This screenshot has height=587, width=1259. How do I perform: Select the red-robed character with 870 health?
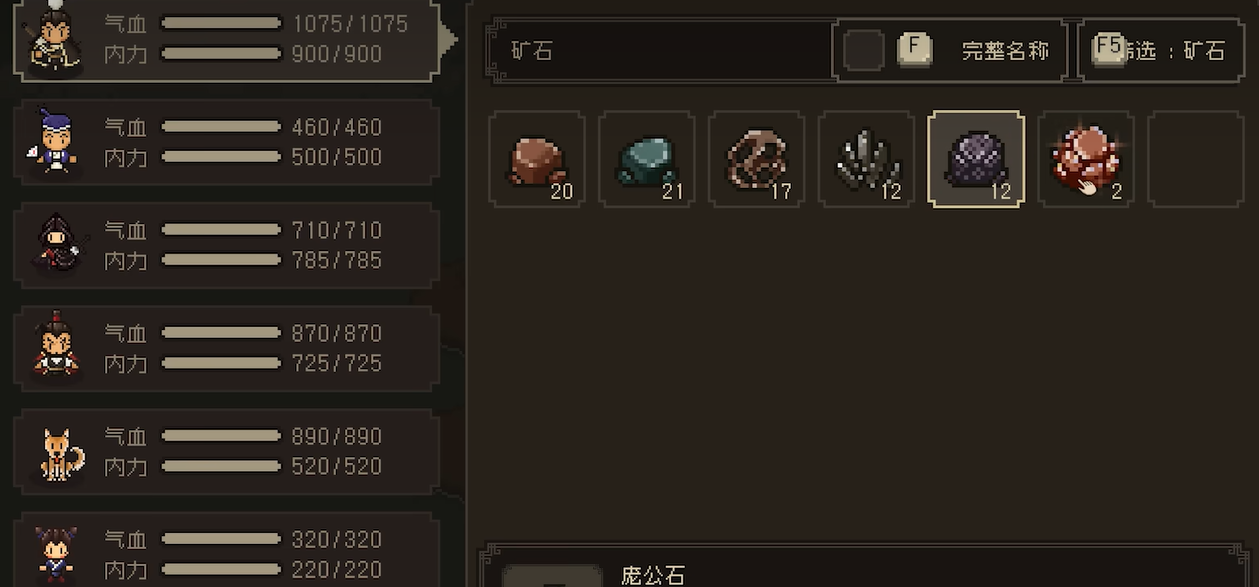point(227,348)
